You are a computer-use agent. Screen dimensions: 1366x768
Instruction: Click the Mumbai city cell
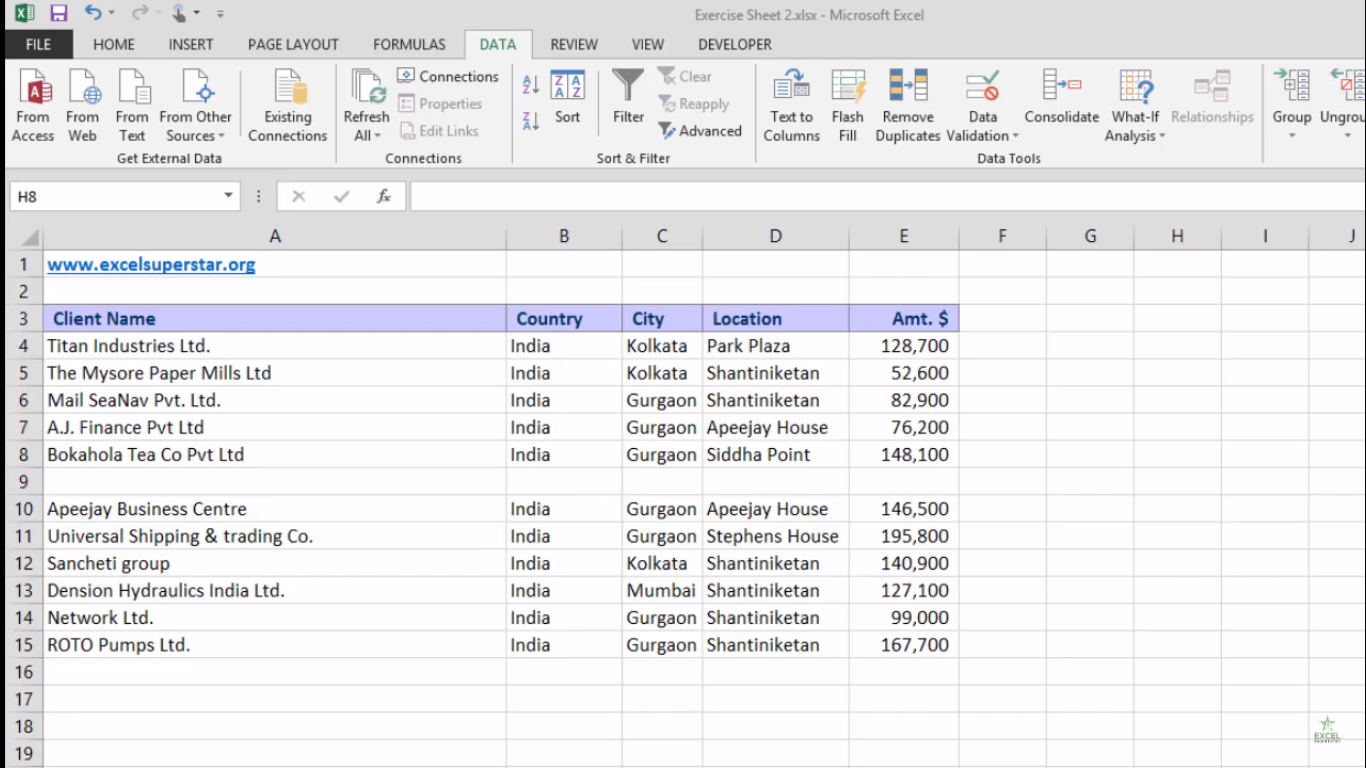[x=662, y=590]
